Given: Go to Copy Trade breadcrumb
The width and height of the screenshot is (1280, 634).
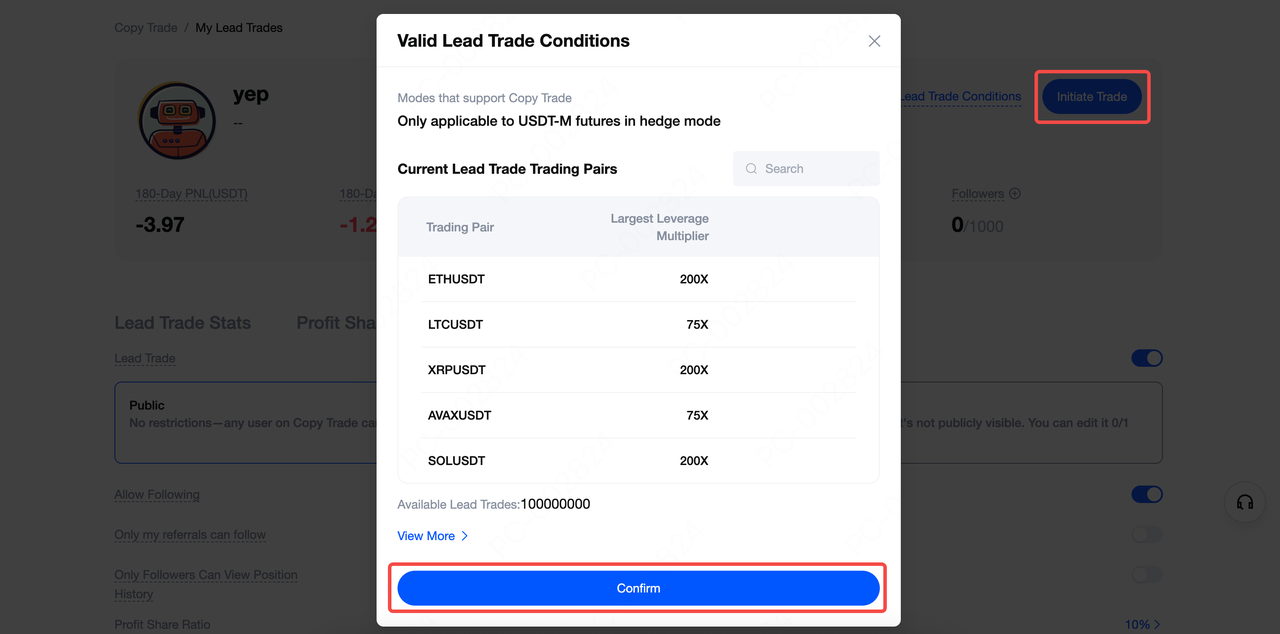Looking at the screenshot, I should point(146,28).
